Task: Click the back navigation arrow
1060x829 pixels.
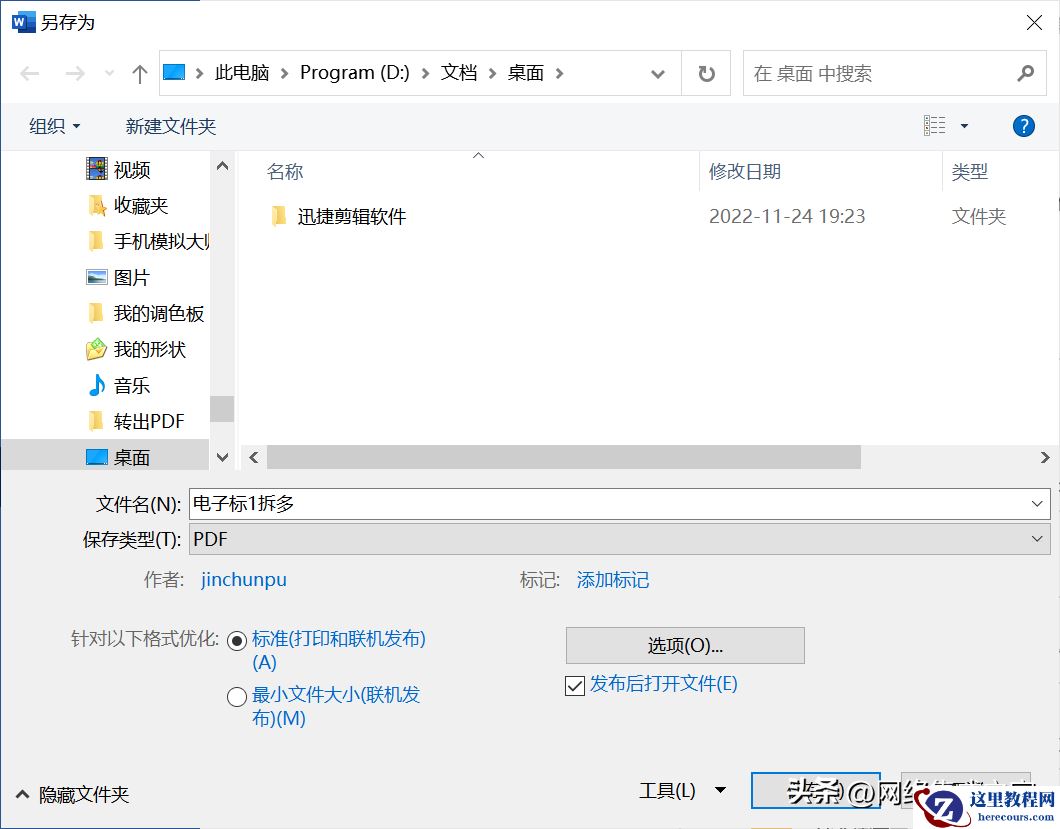Action: [29, 73]
